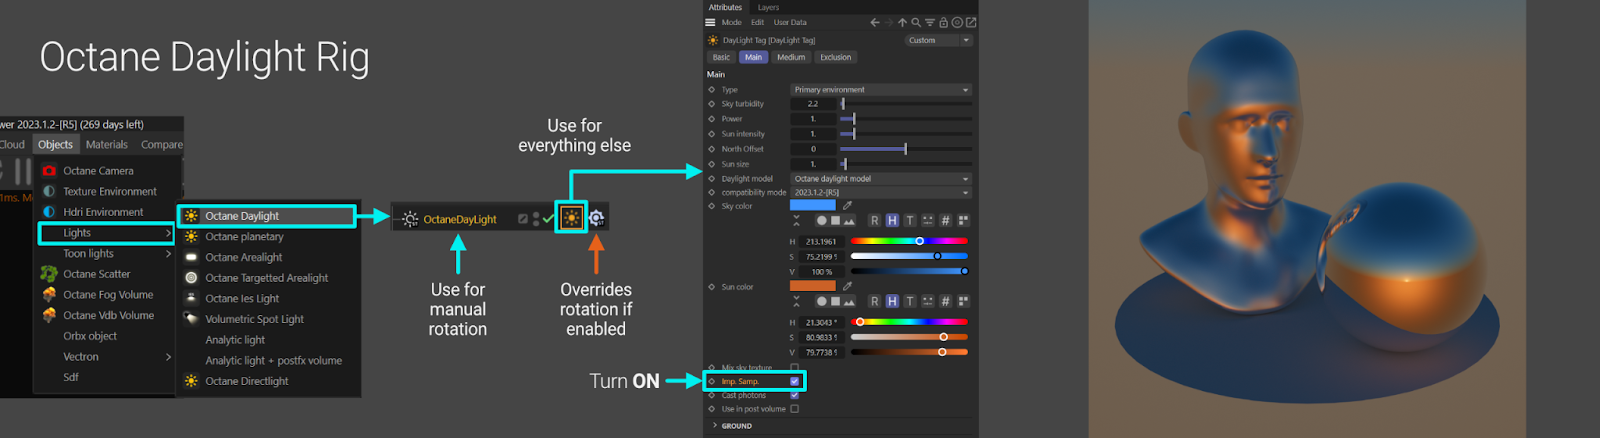Switch to the Medium tab
This screenshot has width=1600, height=438.
coord(791,57)
